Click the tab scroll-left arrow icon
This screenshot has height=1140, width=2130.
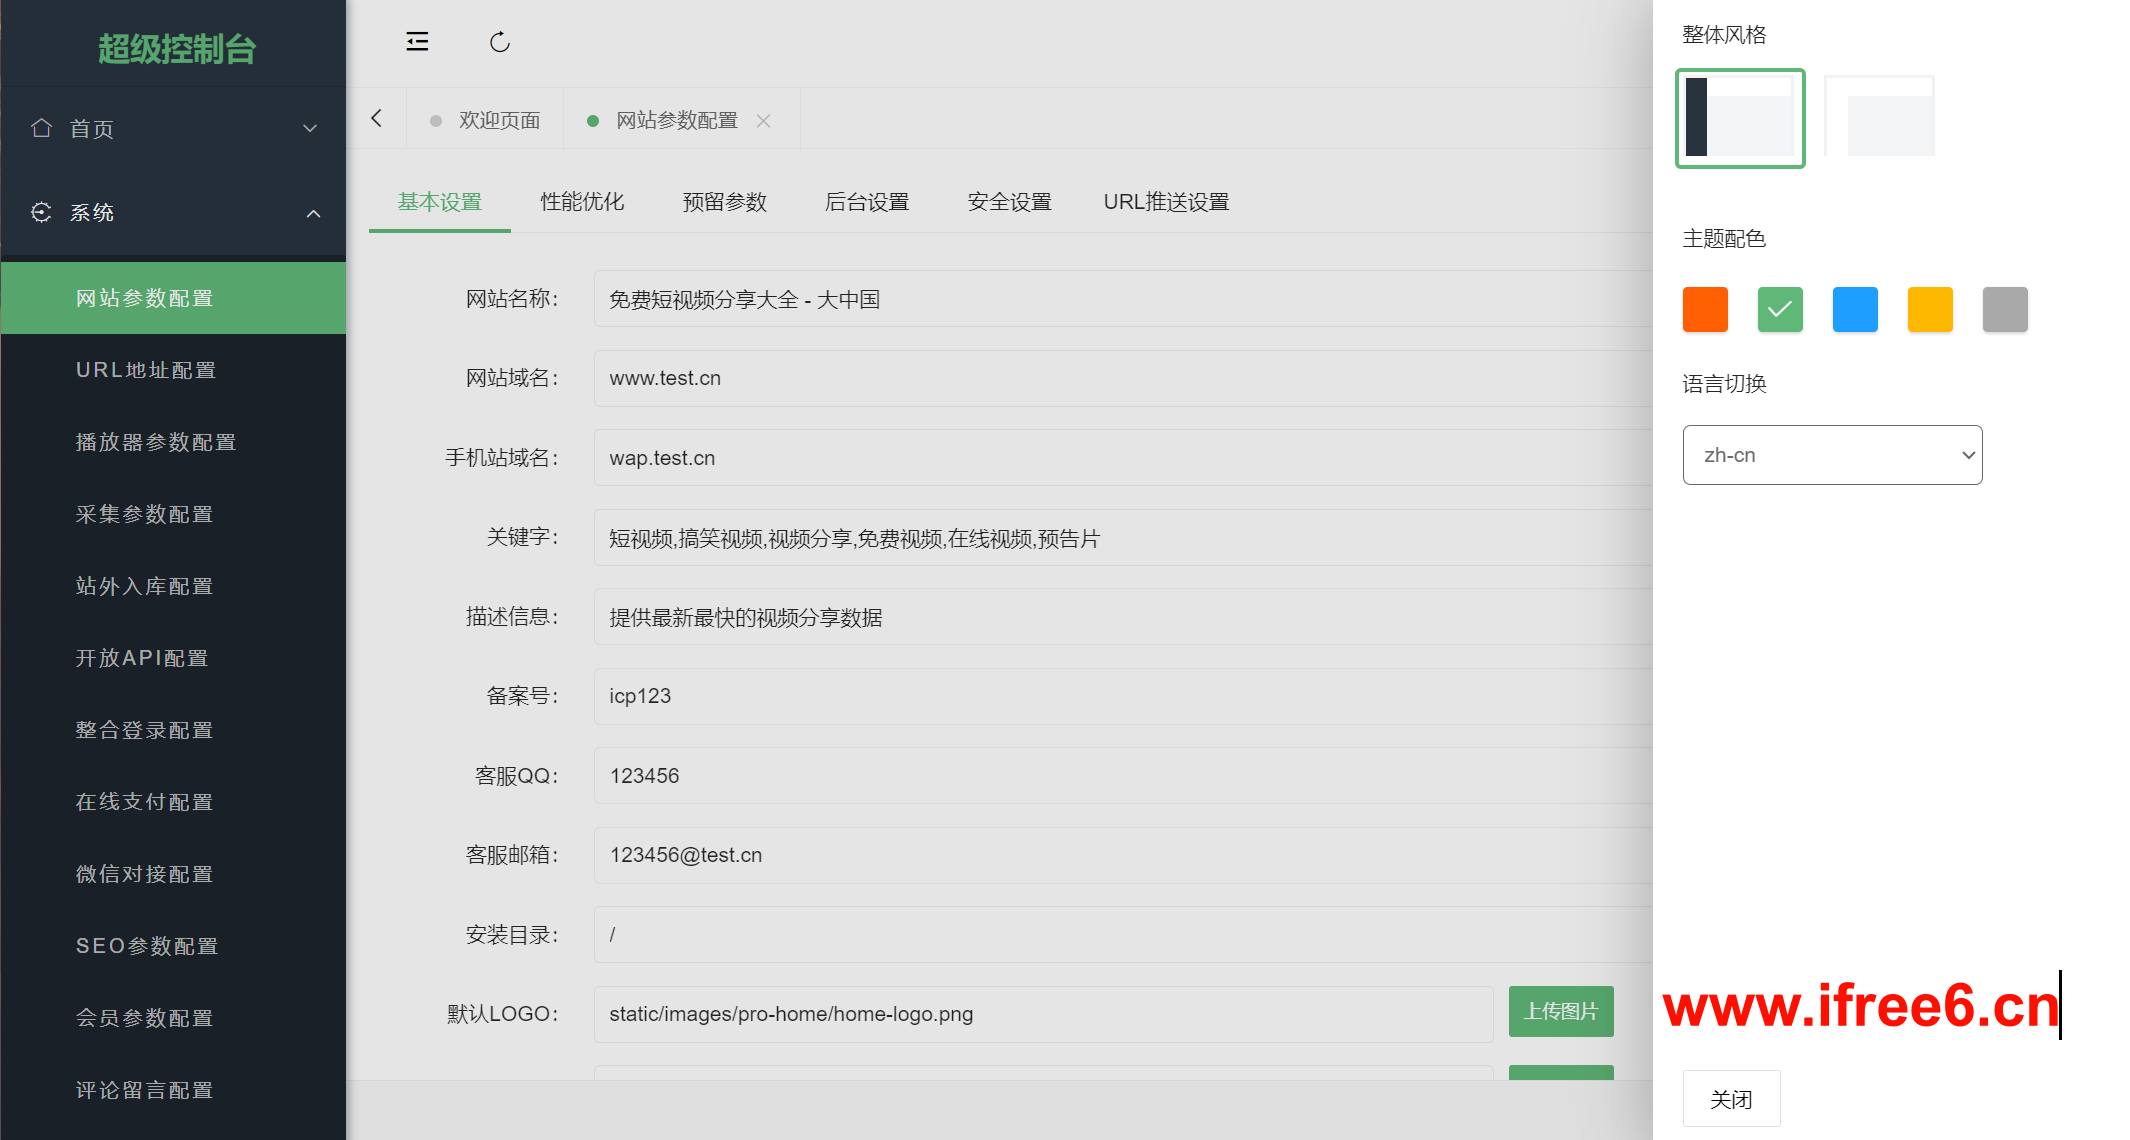(x=377, y=119)
